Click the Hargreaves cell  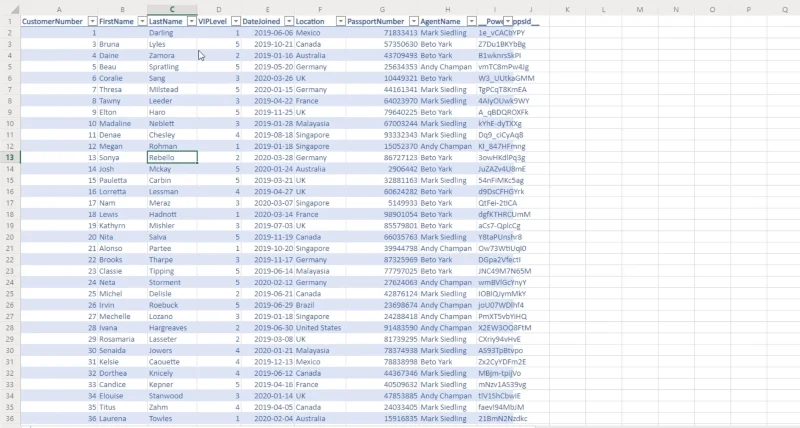pyautogui.click(x=172, y=328)
